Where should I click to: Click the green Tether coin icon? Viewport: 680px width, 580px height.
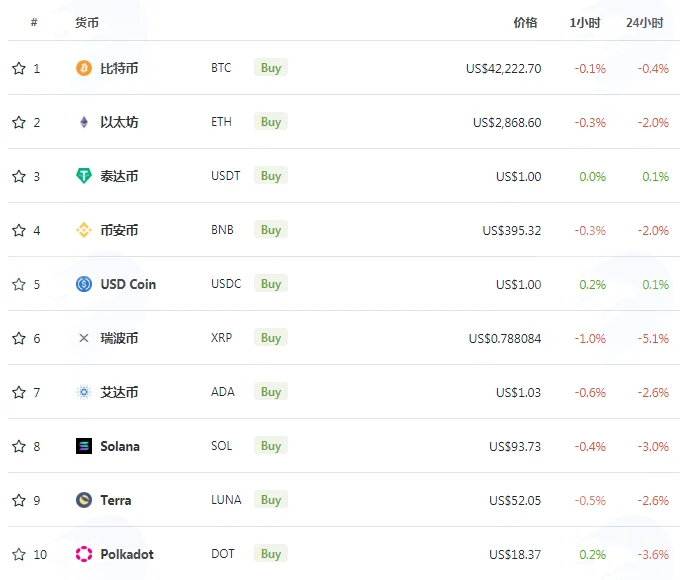[x=84, y=176]
